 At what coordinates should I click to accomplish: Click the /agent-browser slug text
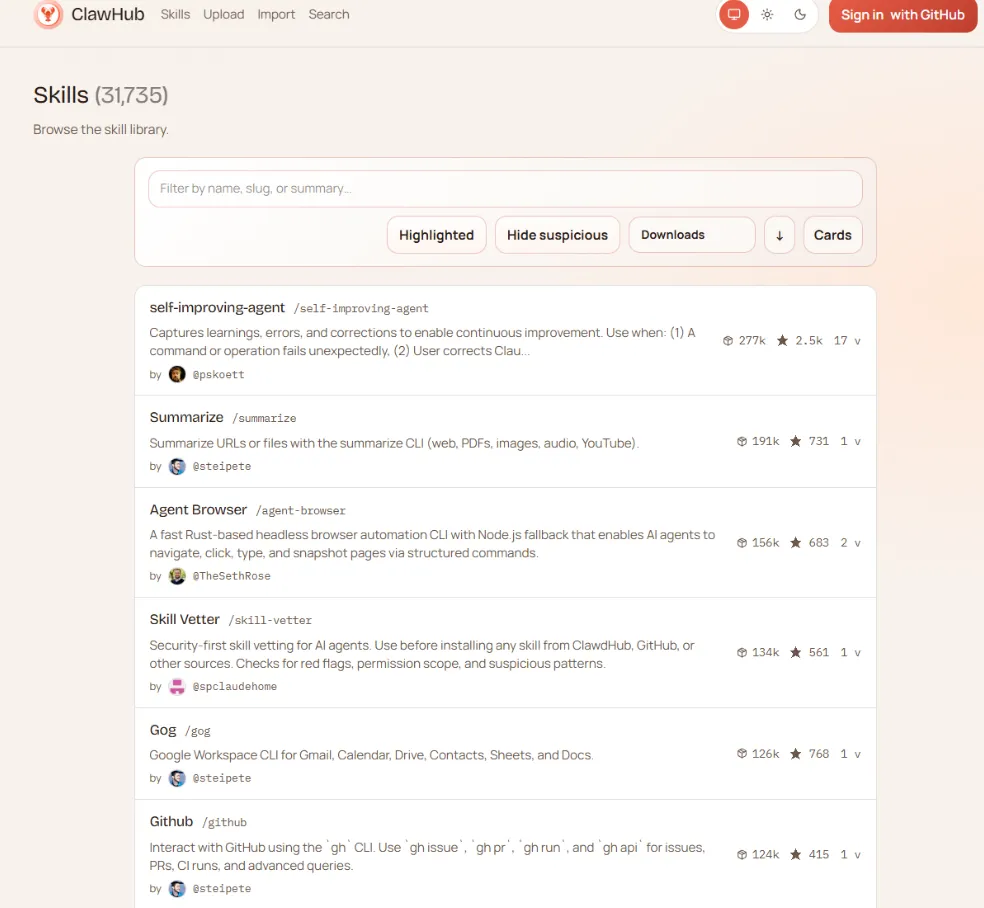301,511
